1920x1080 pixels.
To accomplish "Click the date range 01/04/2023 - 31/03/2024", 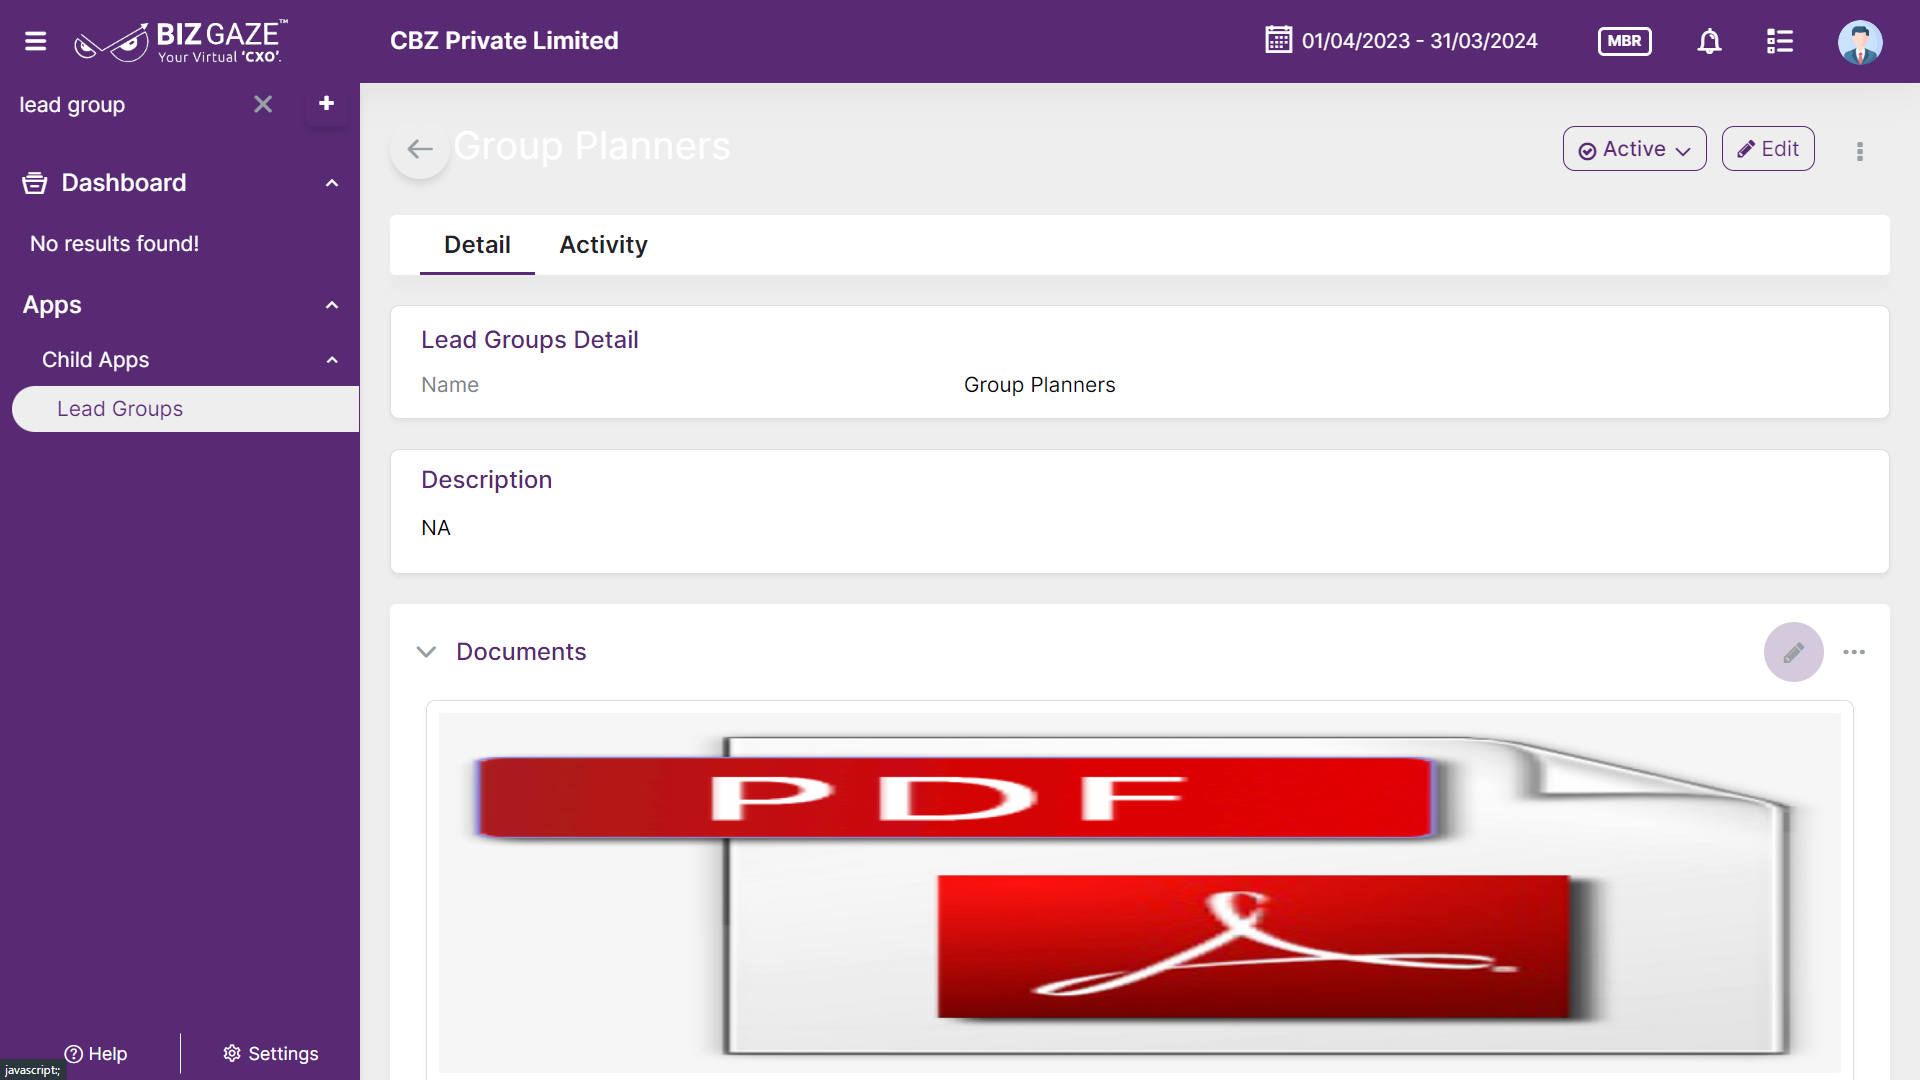I will [x=1419, y=41].
